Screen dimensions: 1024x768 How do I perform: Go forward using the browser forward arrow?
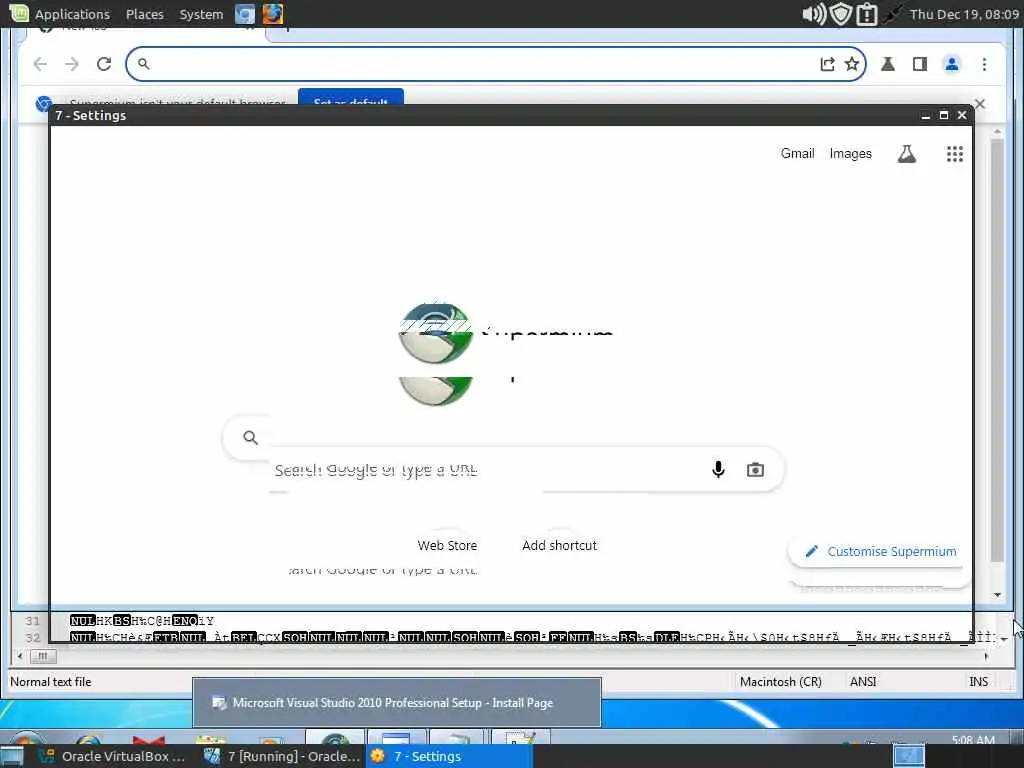click(72, 64)
